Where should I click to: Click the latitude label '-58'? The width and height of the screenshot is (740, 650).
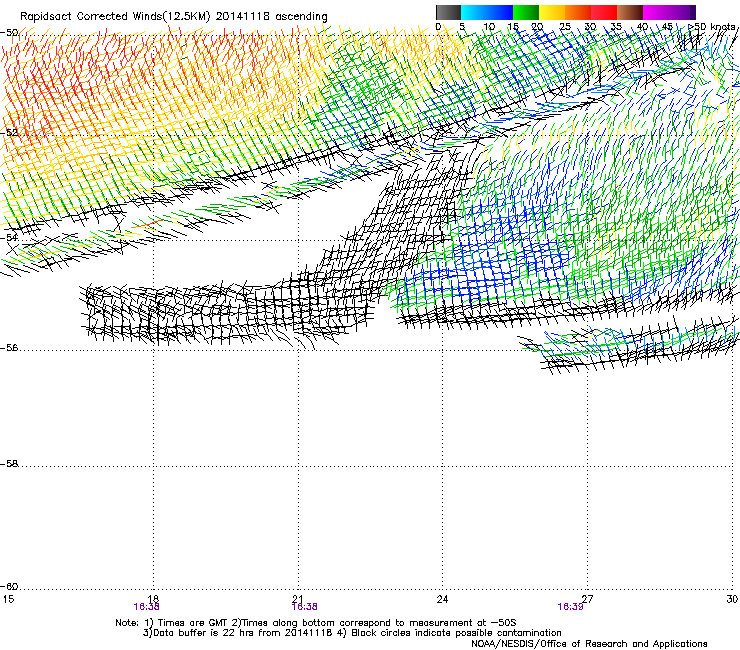9,464
